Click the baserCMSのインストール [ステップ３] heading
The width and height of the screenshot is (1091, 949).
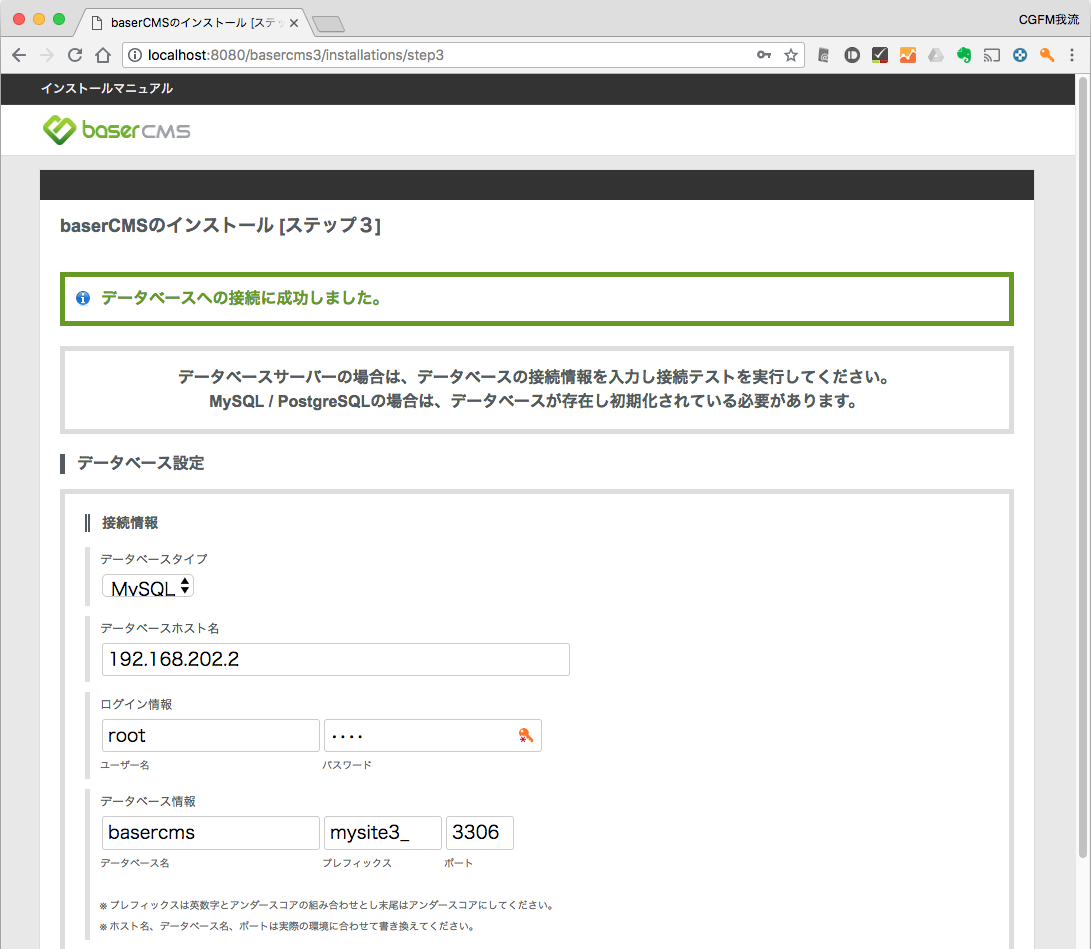click(221, 225)
